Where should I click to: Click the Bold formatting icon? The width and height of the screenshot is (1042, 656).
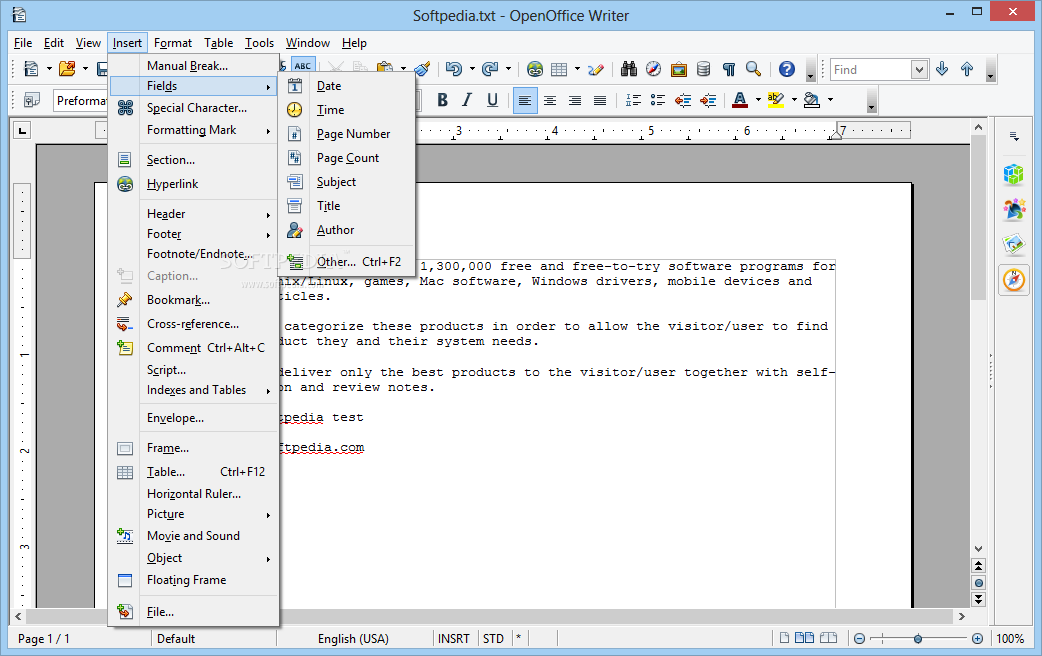442,100
